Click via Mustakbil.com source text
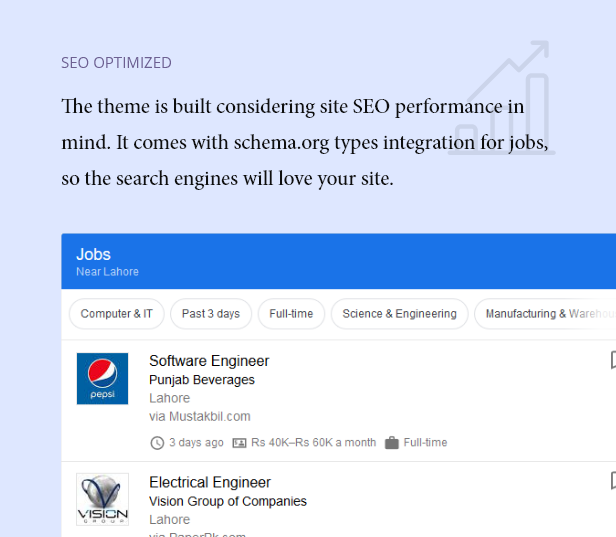Screen dimensions: 616x537 [200, 416]
